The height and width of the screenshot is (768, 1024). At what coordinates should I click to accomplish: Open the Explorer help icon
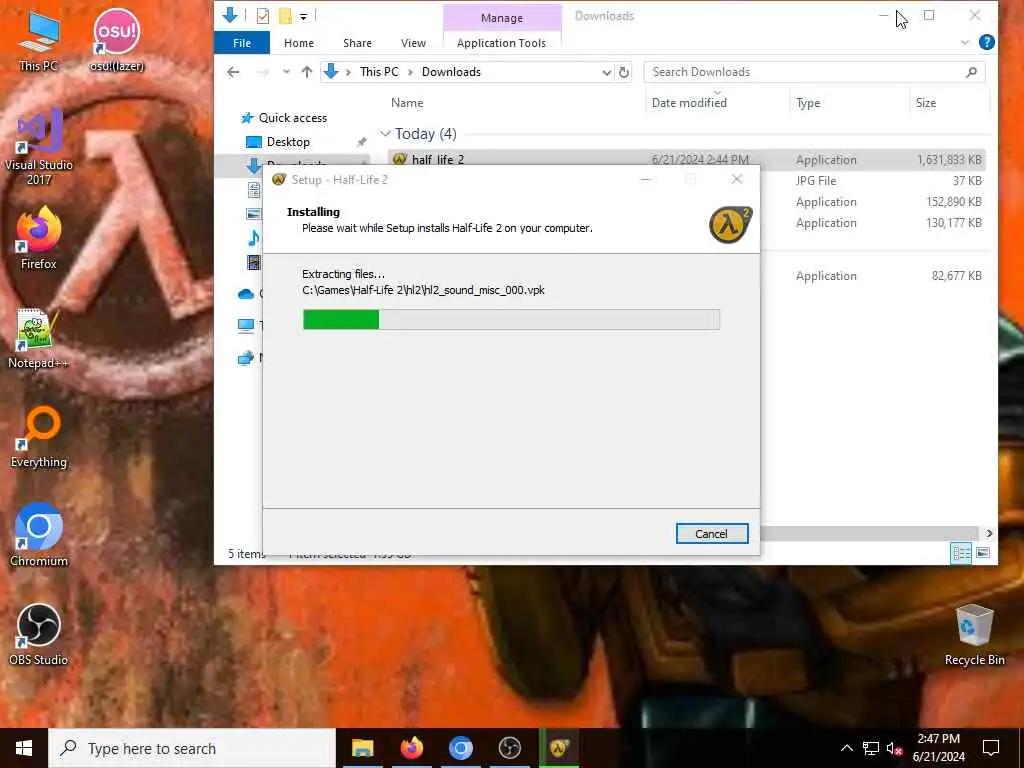(987, 42)
